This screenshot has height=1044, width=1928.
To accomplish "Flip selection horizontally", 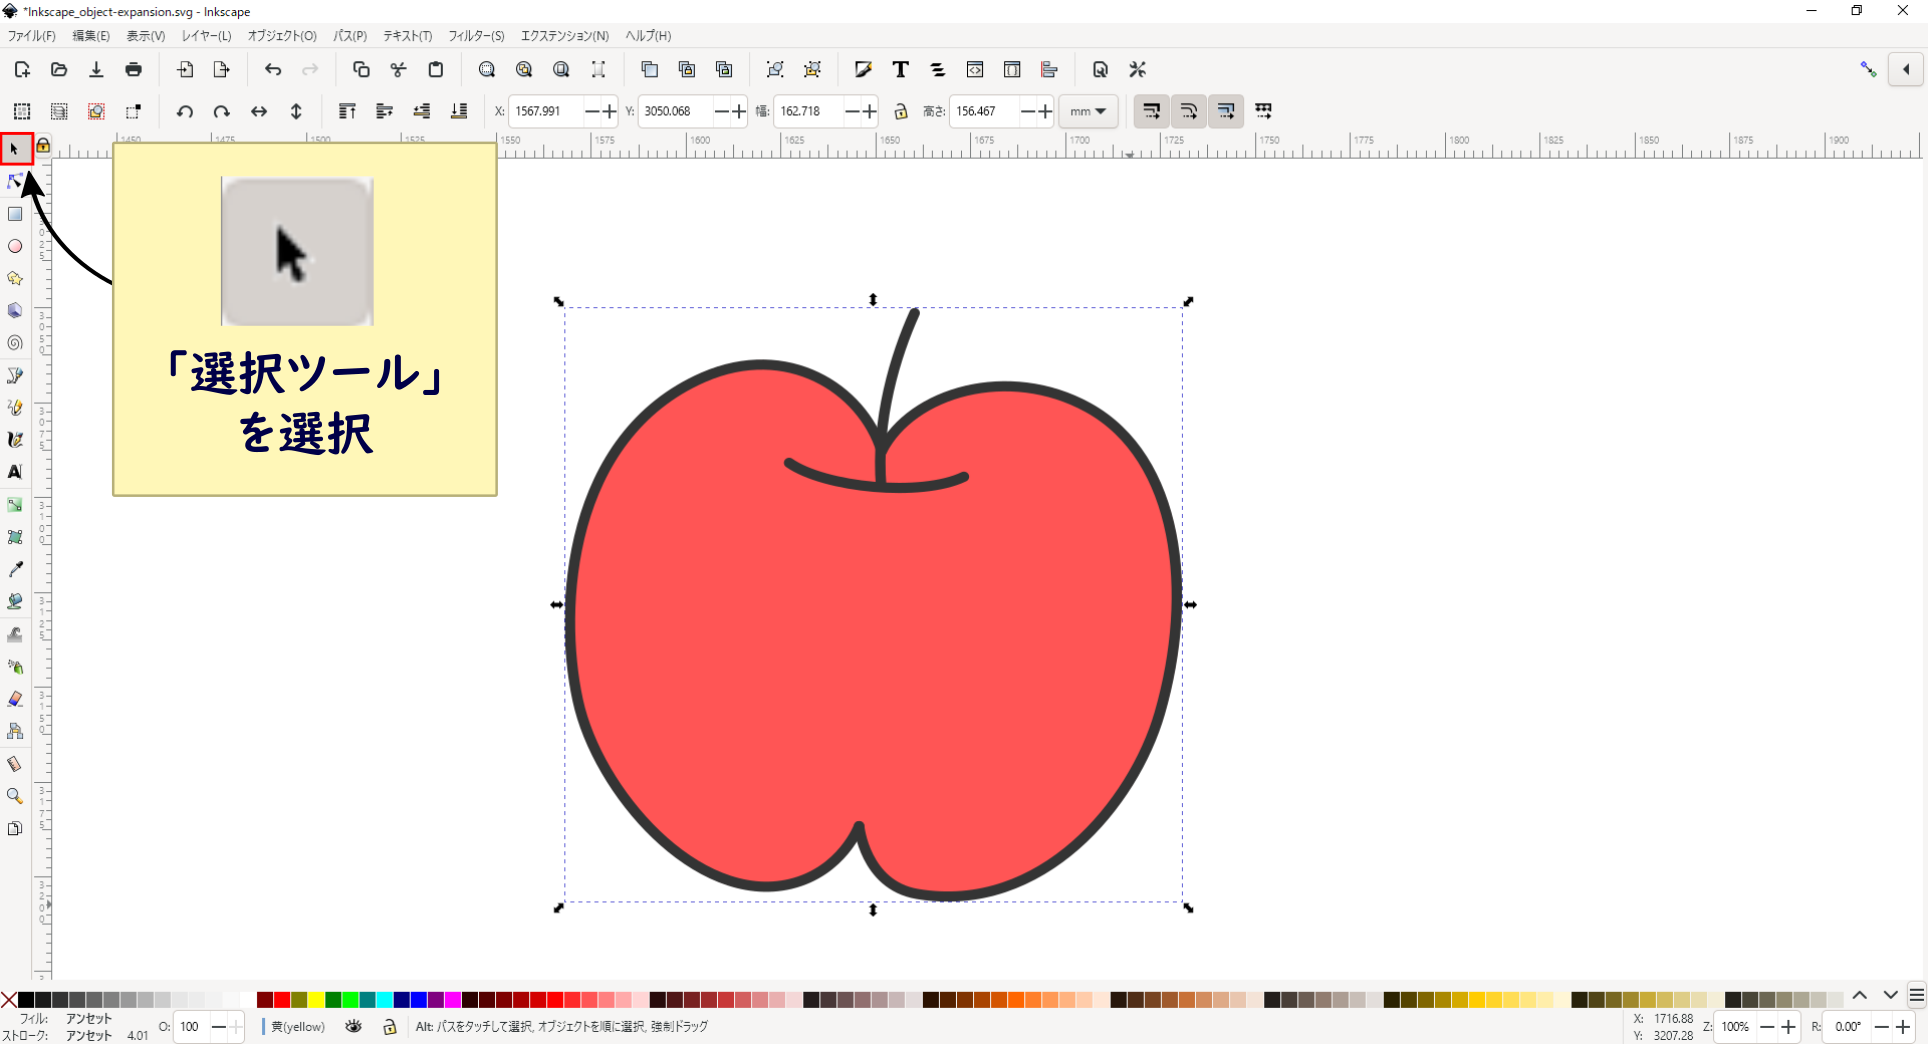I will click(259, 111).
